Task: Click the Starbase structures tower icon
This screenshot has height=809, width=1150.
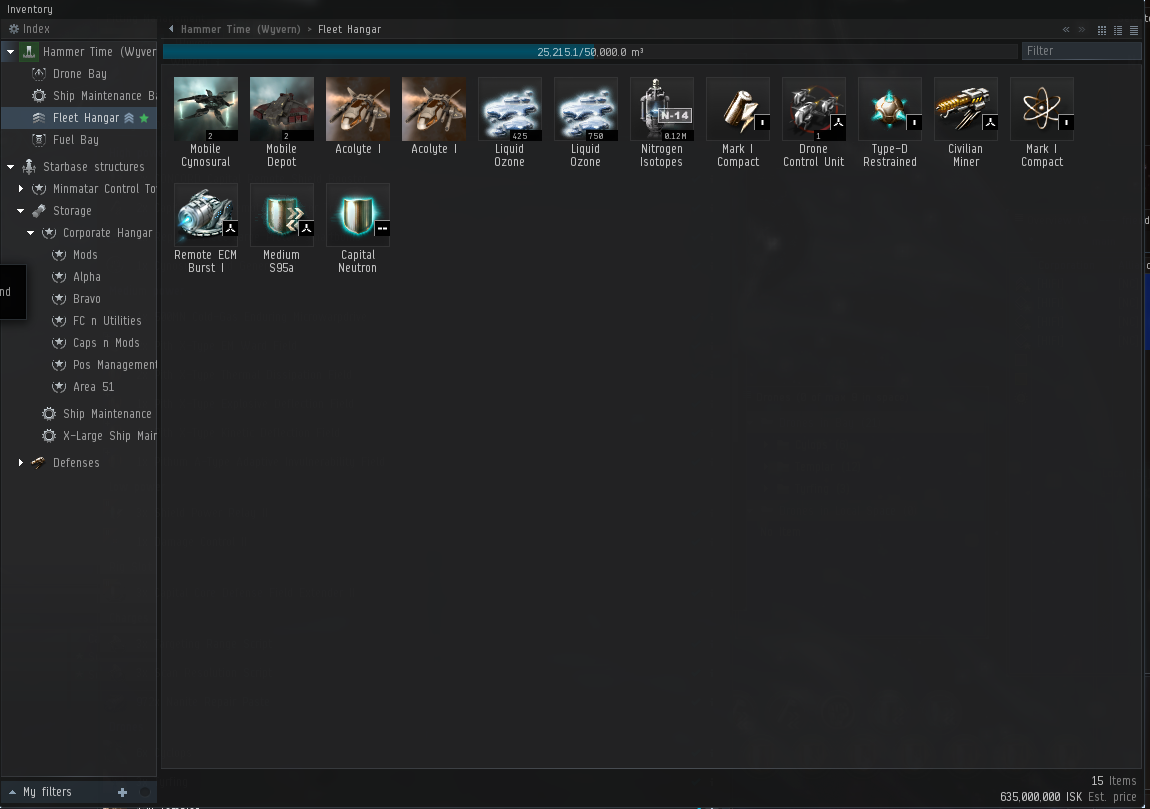Action: (x=29, y=166)
